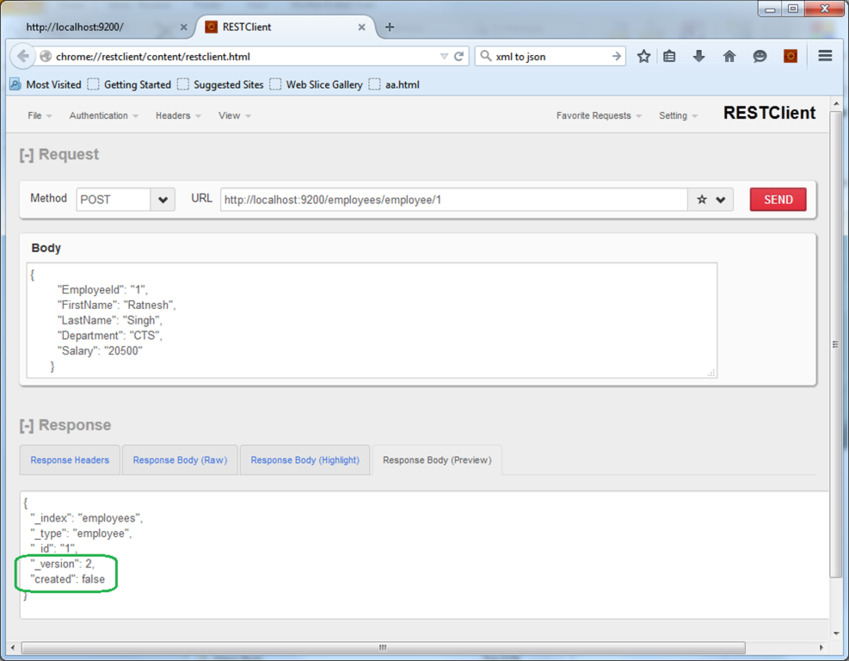Collapse the Request section
The image size is (849, 661).
click(x=26, y=154)
